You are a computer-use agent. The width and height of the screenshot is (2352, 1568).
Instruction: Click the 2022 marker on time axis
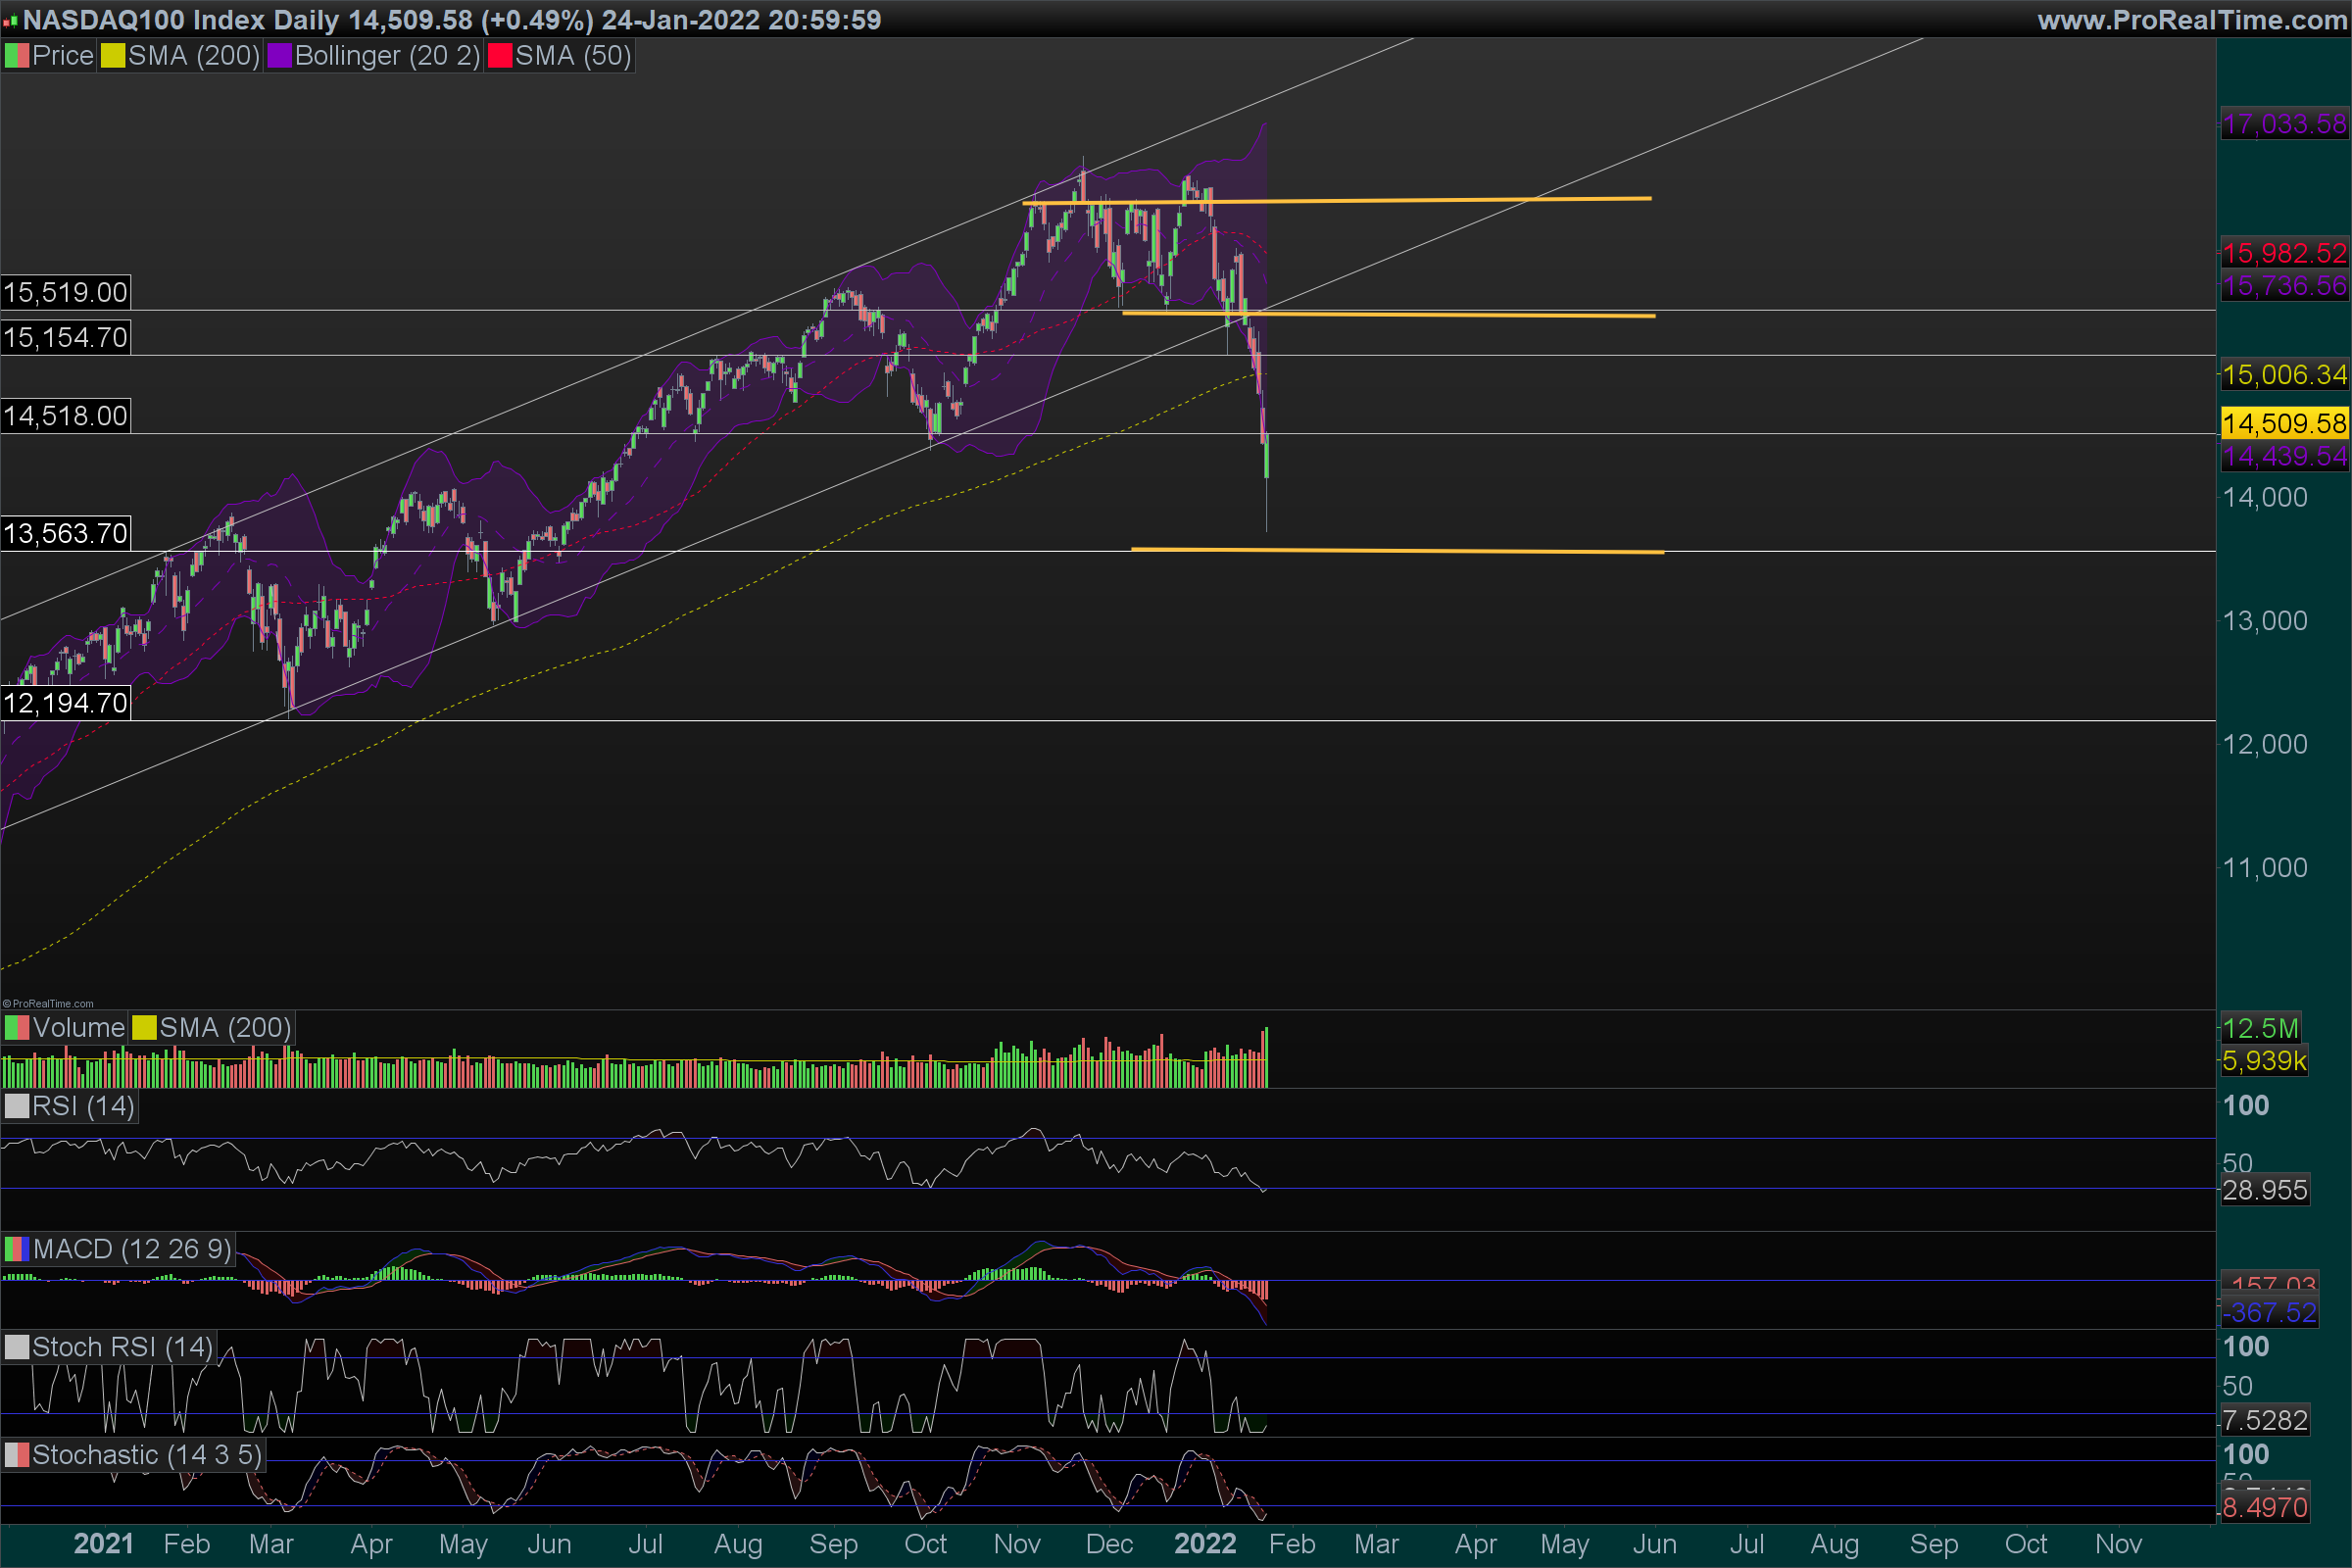[1204, 1544]
